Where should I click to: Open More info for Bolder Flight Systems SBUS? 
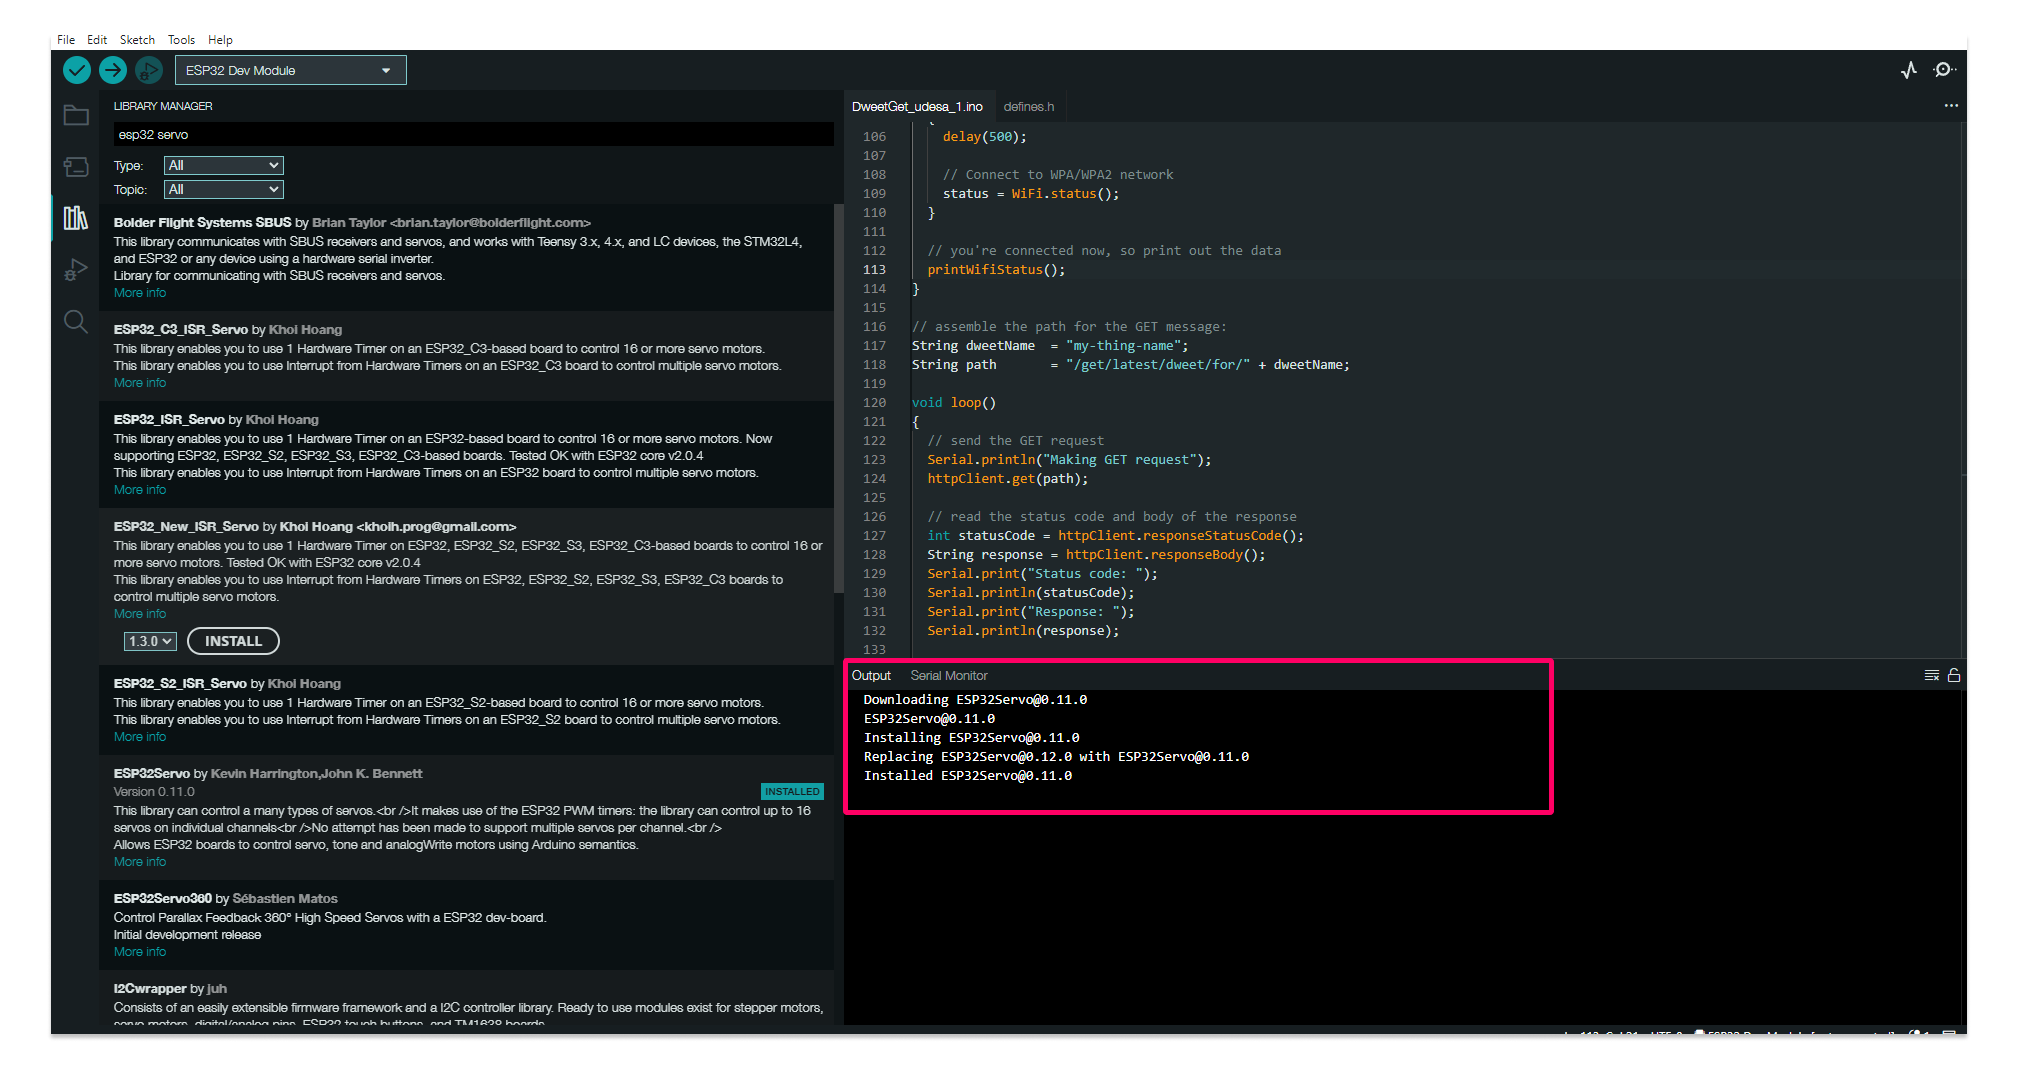point(140,293)
